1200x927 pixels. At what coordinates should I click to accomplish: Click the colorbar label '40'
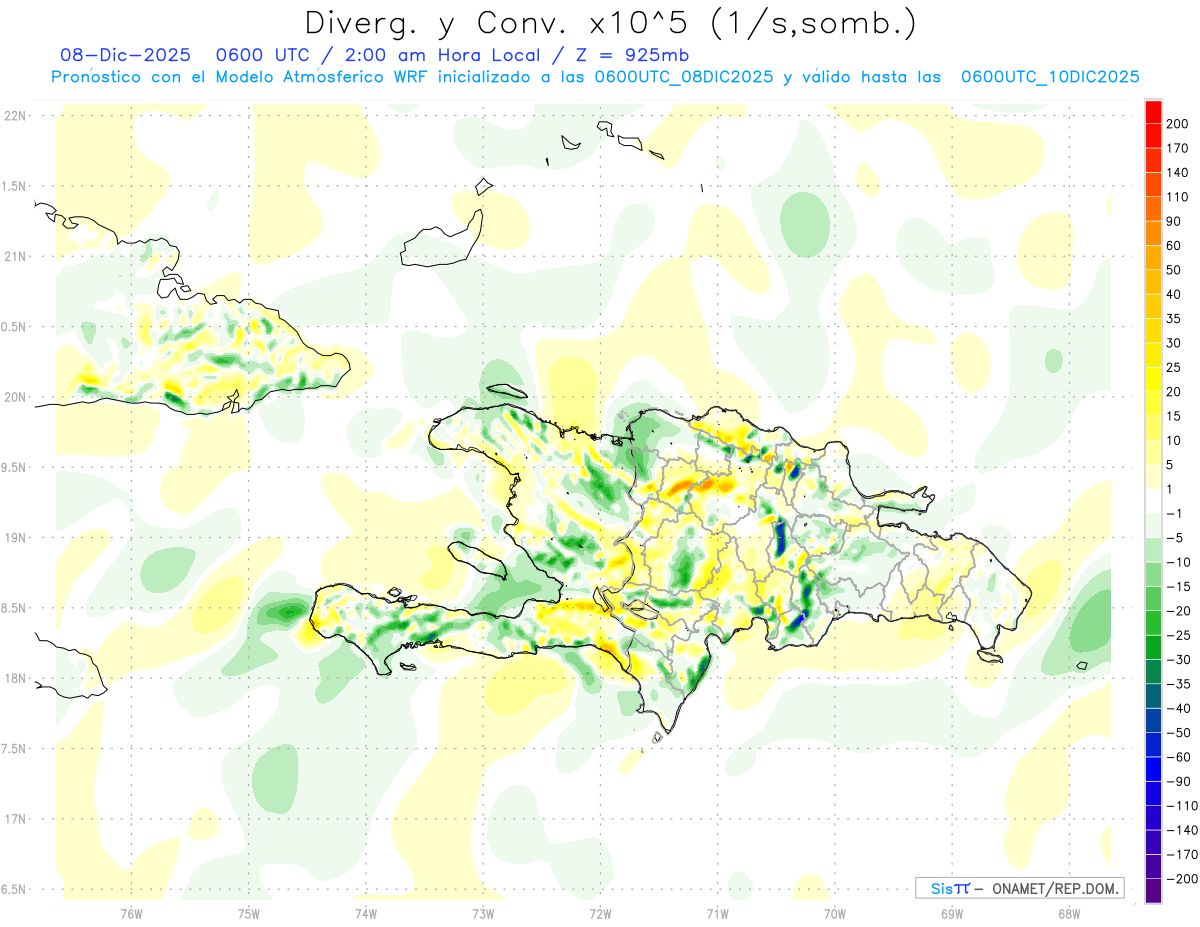[x=1174, y=295]
